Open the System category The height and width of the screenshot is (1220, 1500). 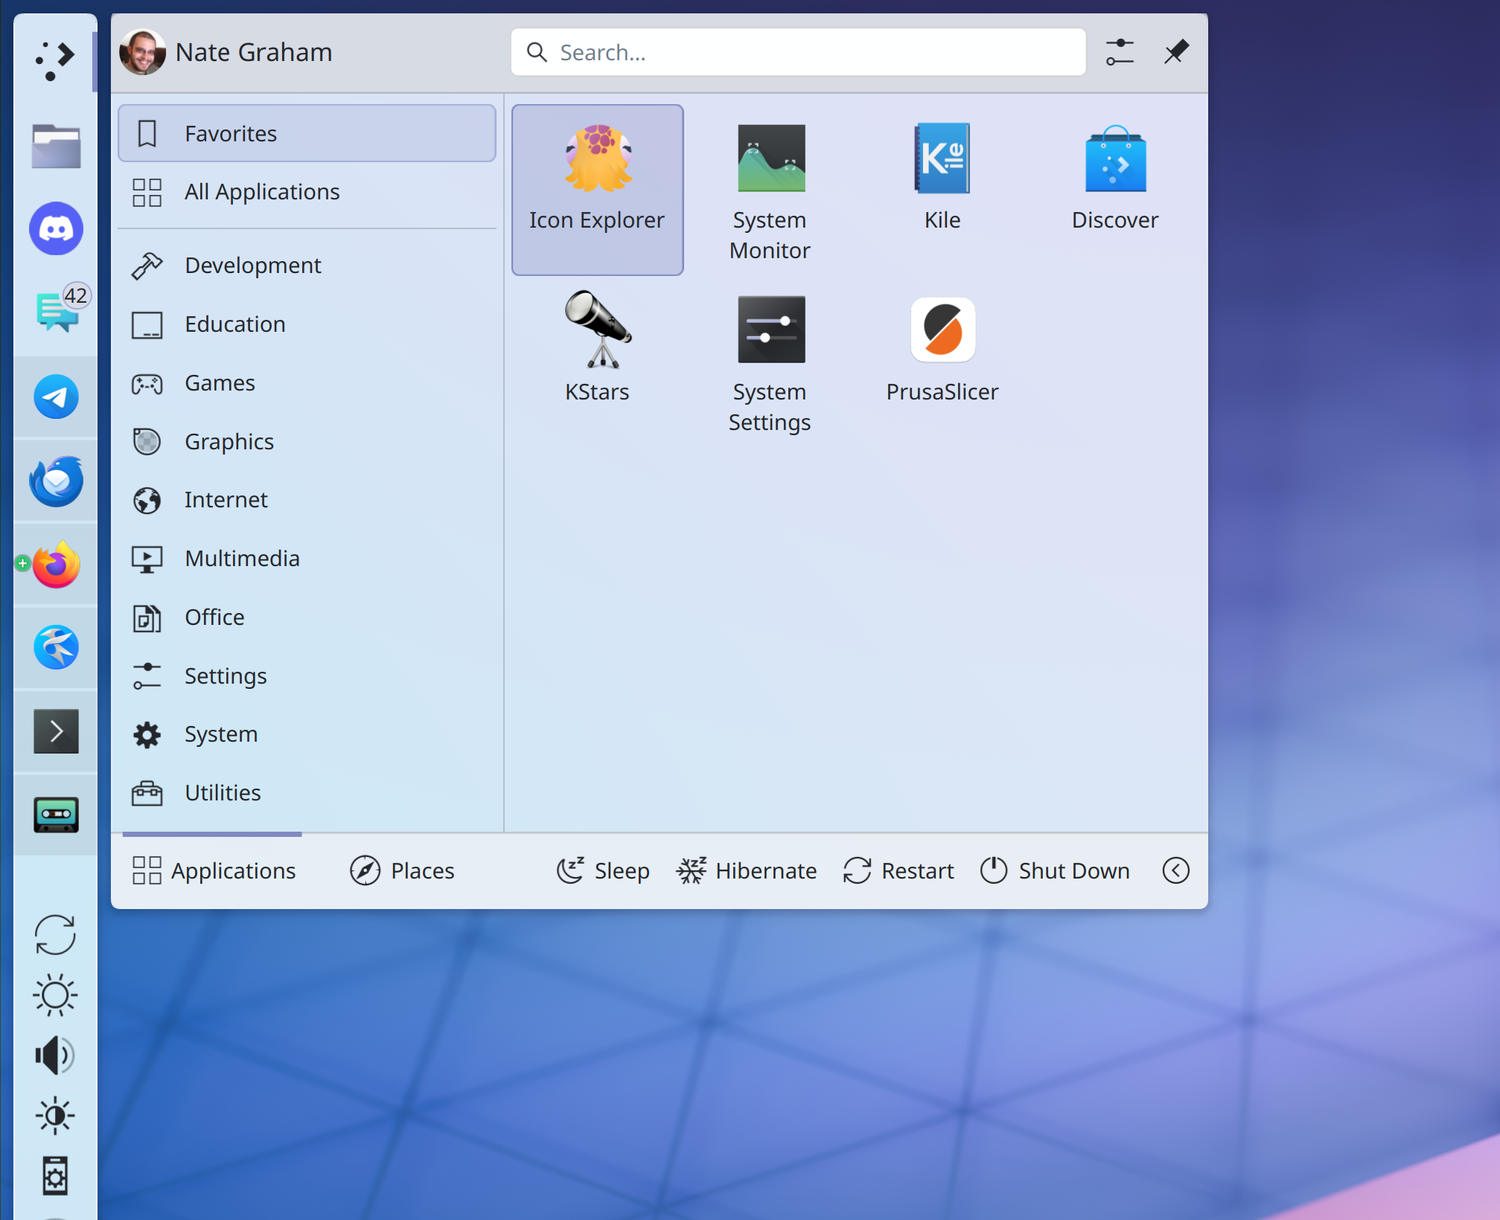307,735
